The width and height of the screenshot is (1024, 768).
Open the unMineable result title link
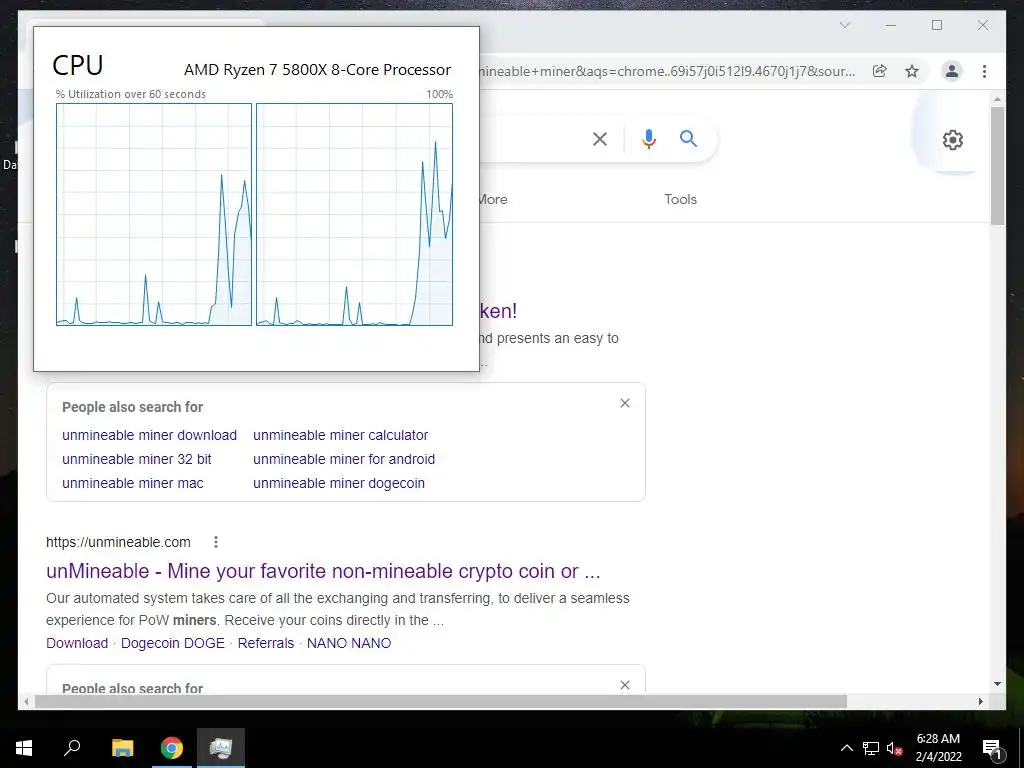(x=323, y=571)
